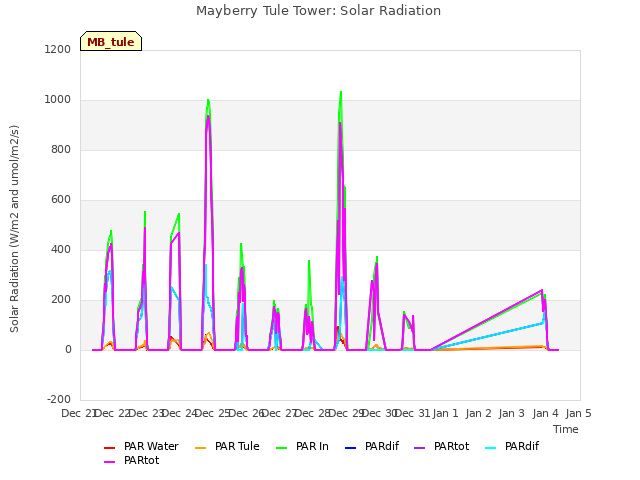This screenshot has height=480, width=640.
Task: Click the Jan 5 x-axis tick label
Action: (x=579, y=413)
